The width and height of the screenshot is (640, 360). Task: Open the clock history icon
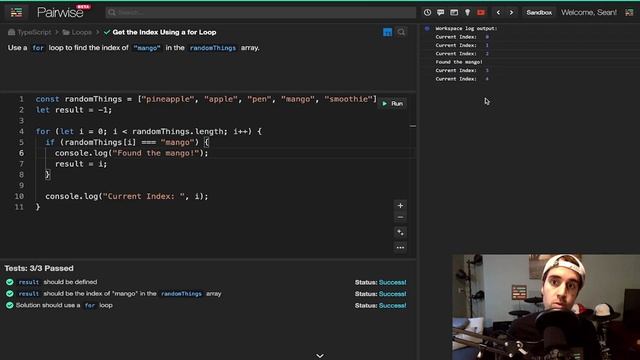427,13
